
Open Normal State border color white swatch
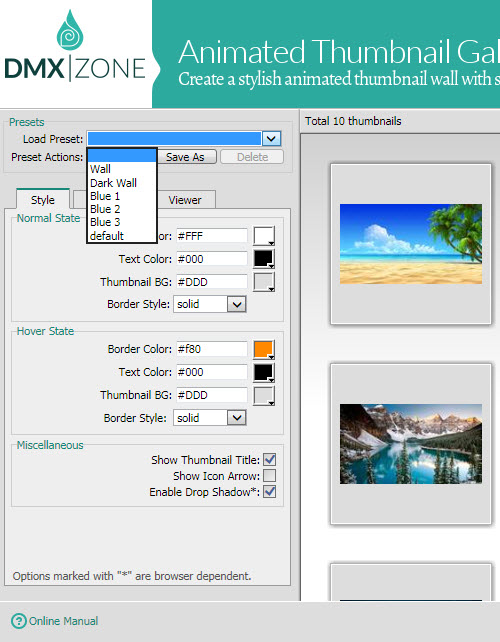pyautogui.click(x=264, y=236)
